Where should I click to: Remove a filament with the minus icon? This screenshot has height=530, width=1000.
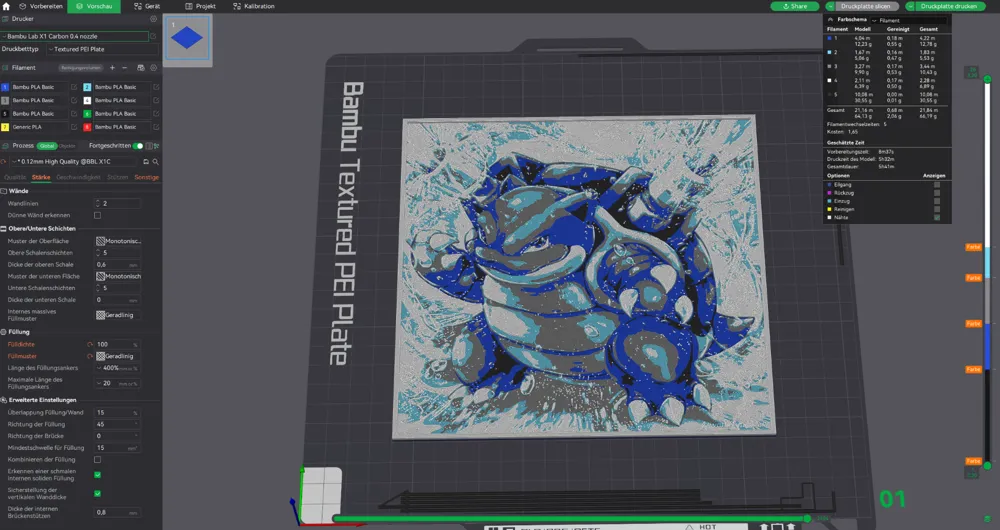pos(124,68)
